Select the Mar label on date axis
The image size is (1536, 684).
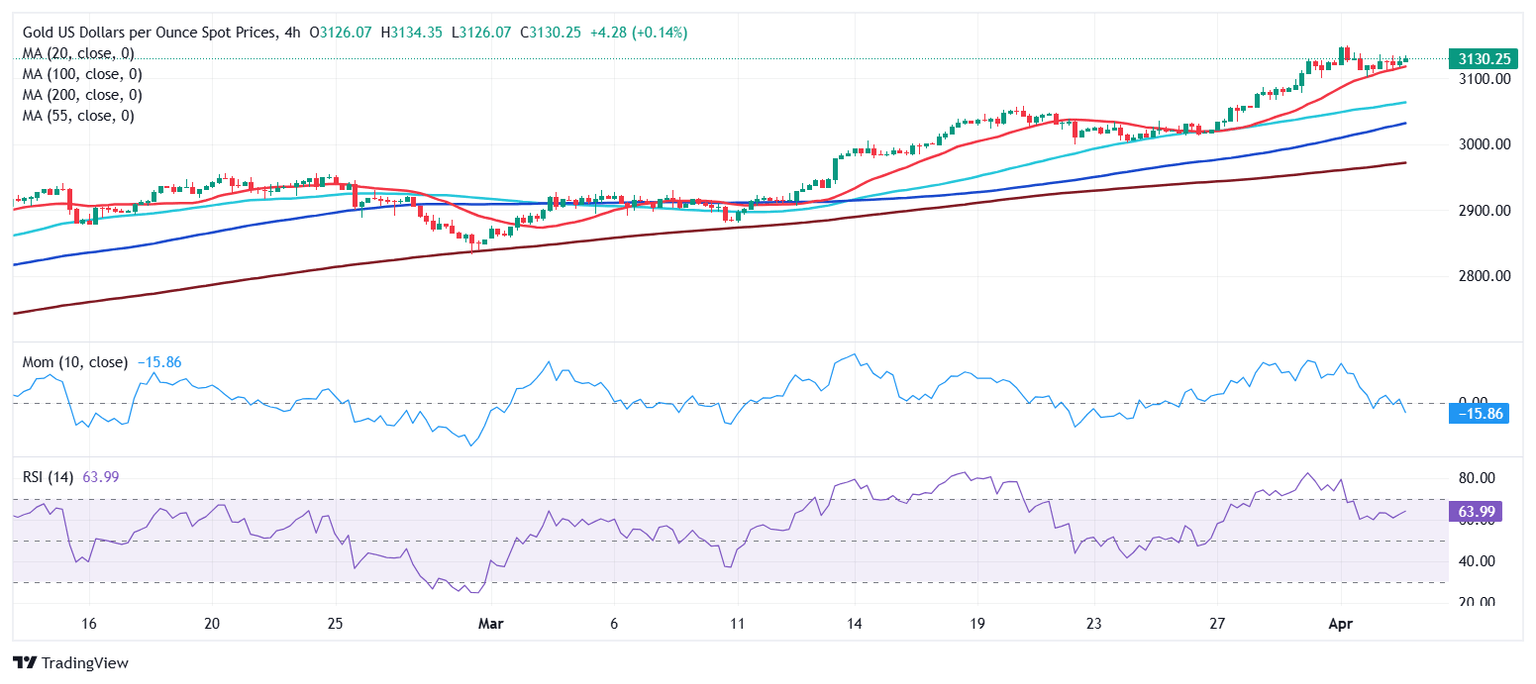(x=490, y=623)
